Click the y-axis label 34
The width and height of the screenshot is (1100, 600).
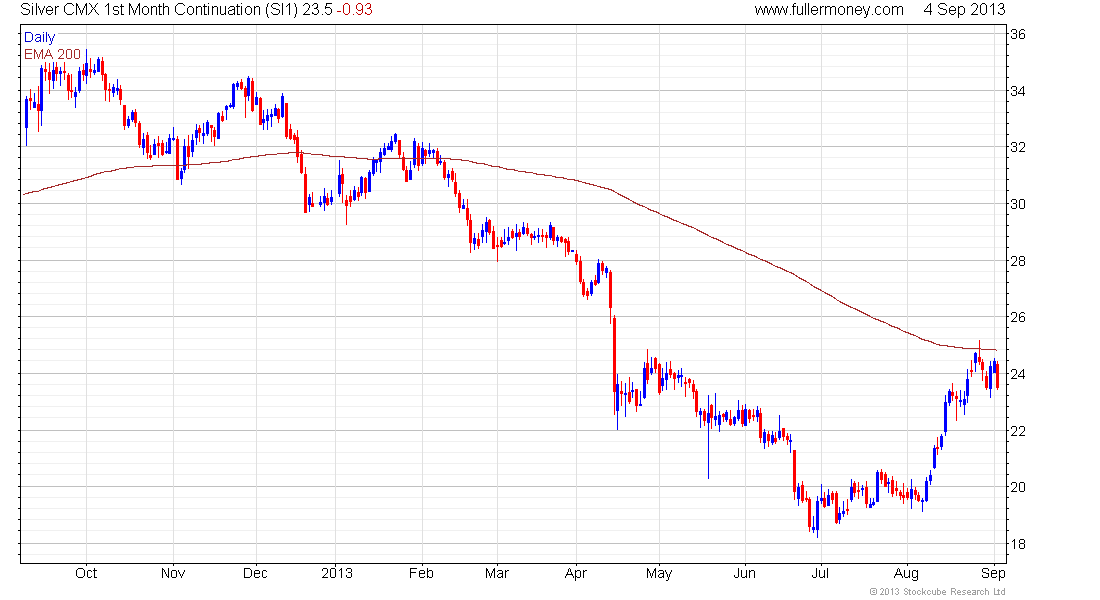(x=1017, y=91)
